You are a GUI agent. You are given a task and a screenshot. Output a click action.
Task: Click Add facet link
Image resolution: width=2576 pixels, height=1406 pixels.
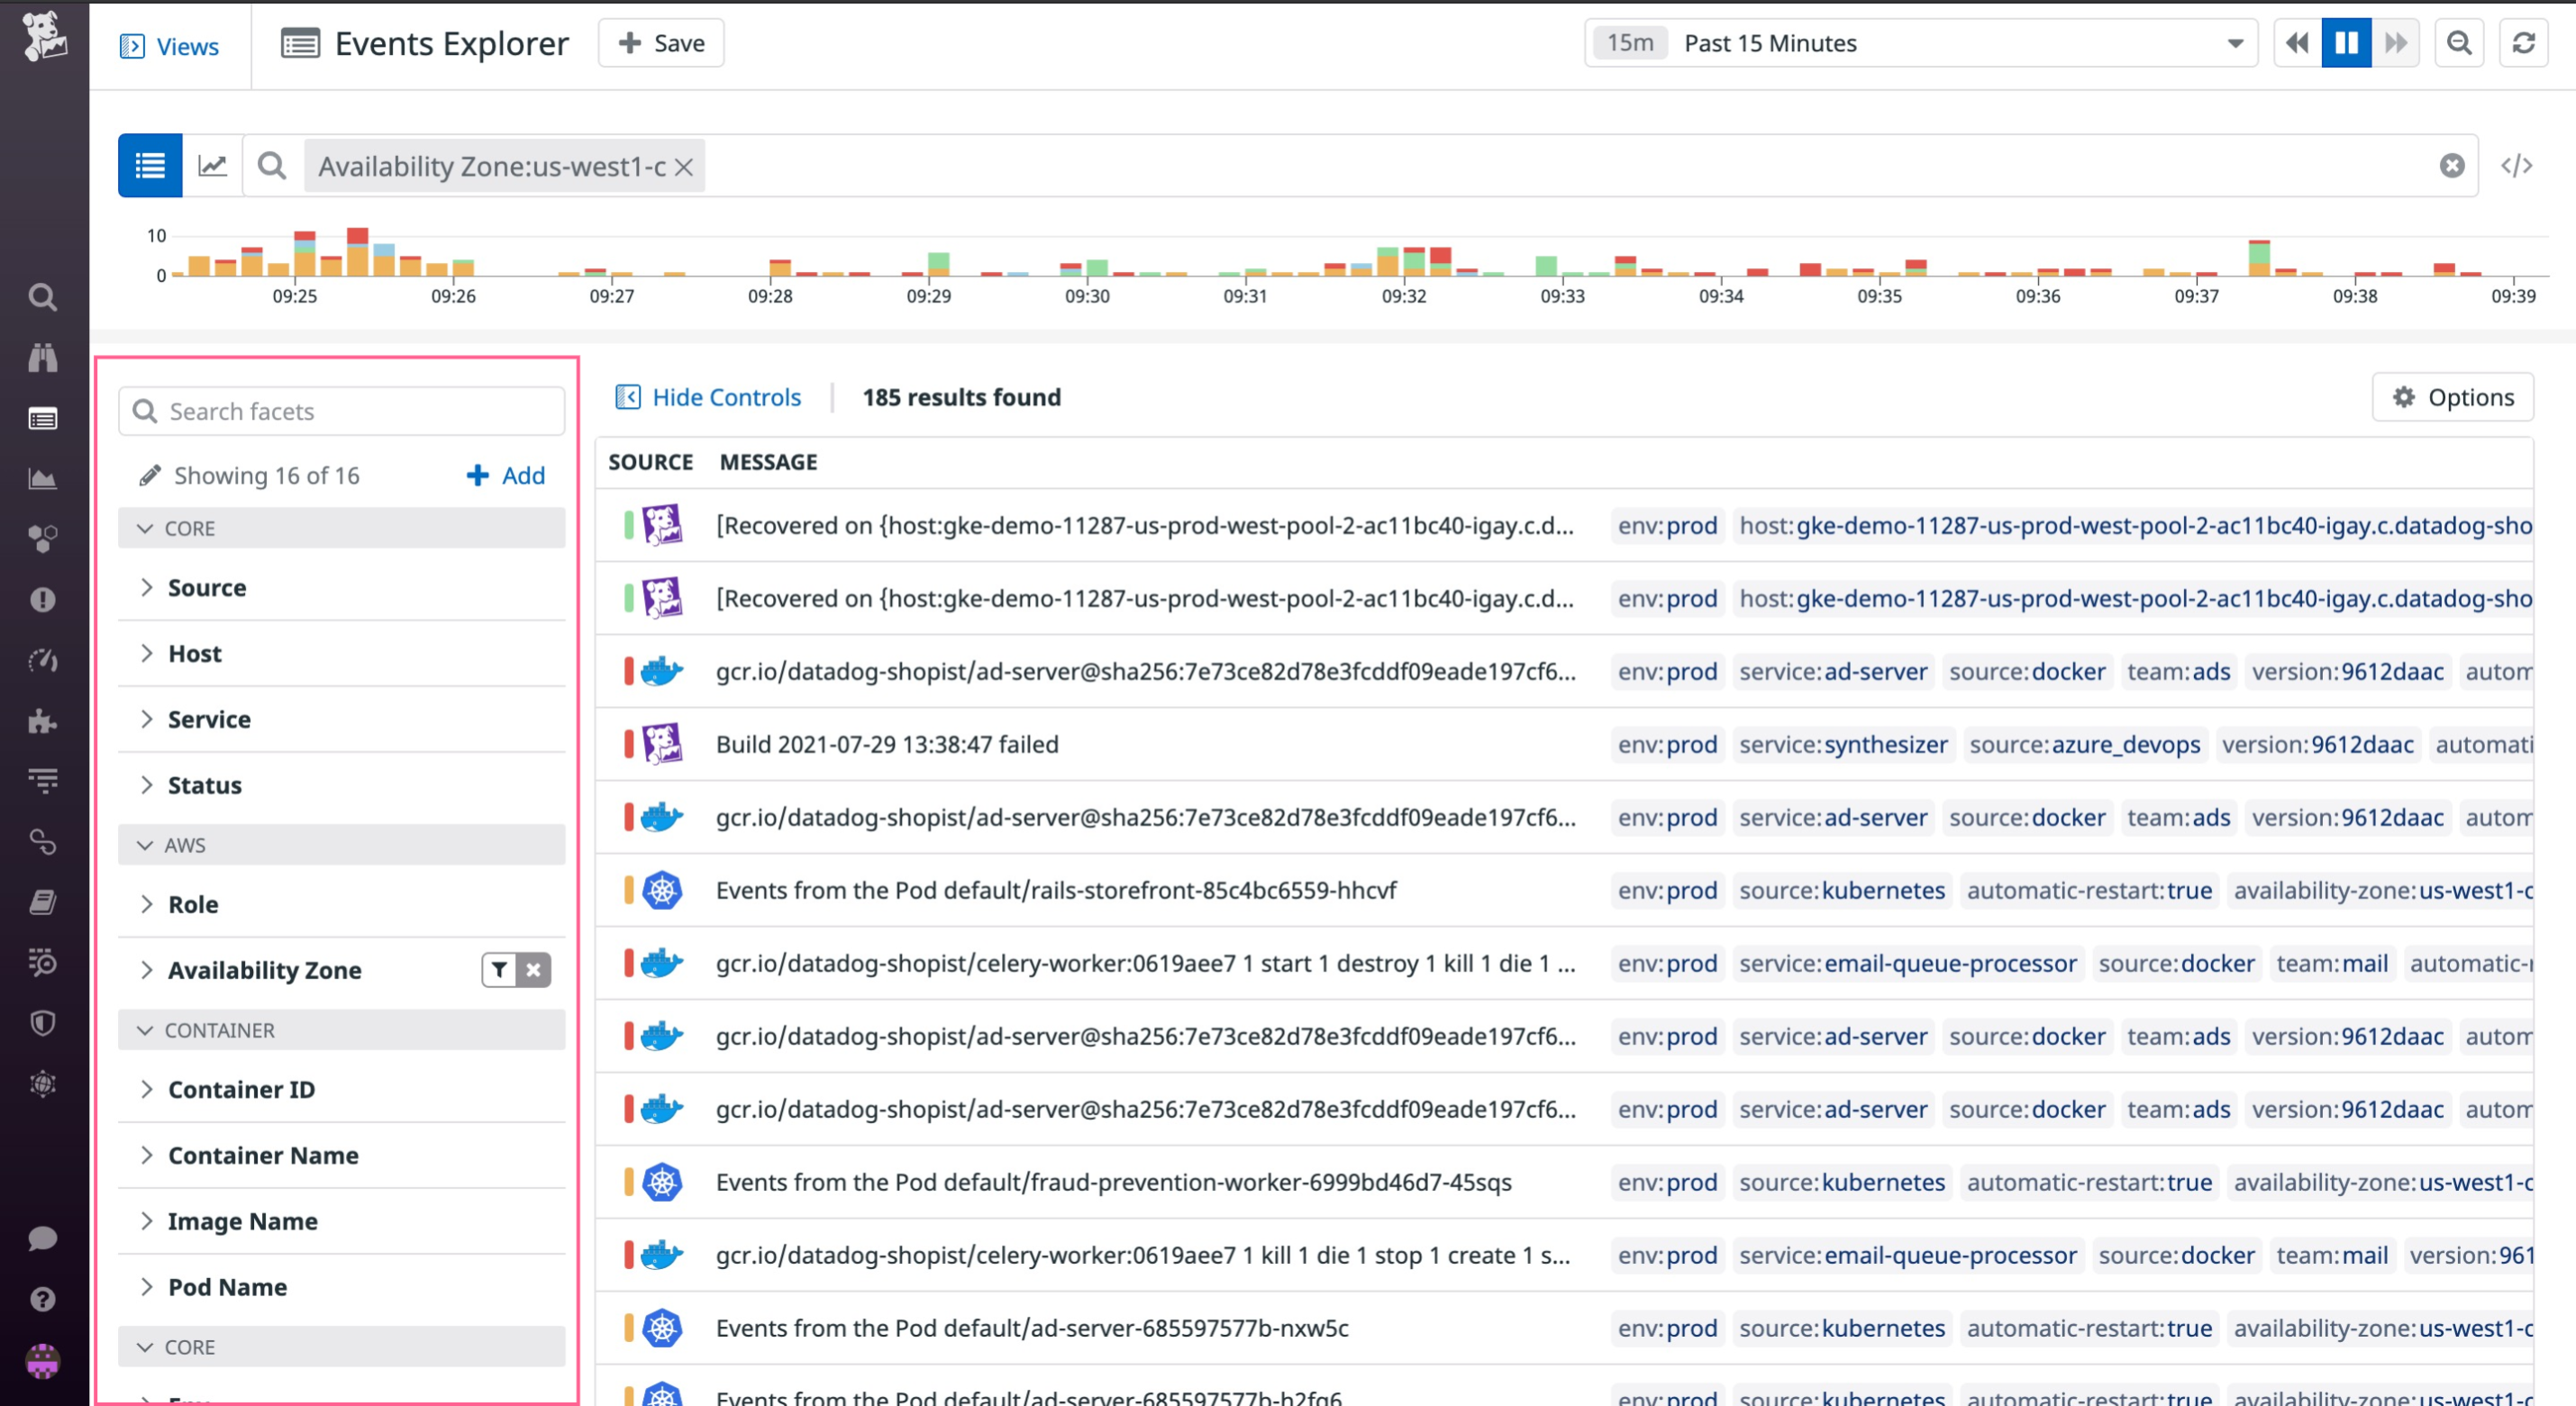tap(506, 475)
